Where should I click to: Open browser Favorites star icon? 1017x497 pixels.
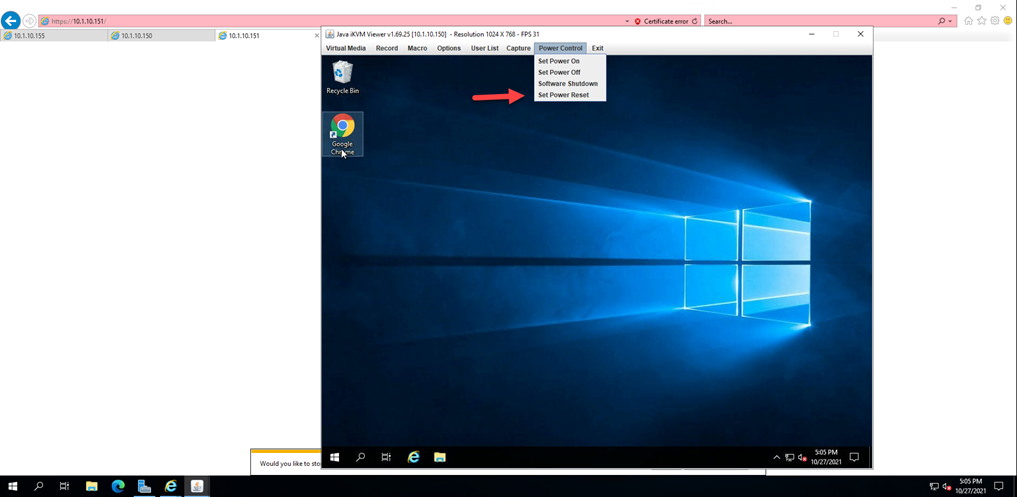(981, 21)
